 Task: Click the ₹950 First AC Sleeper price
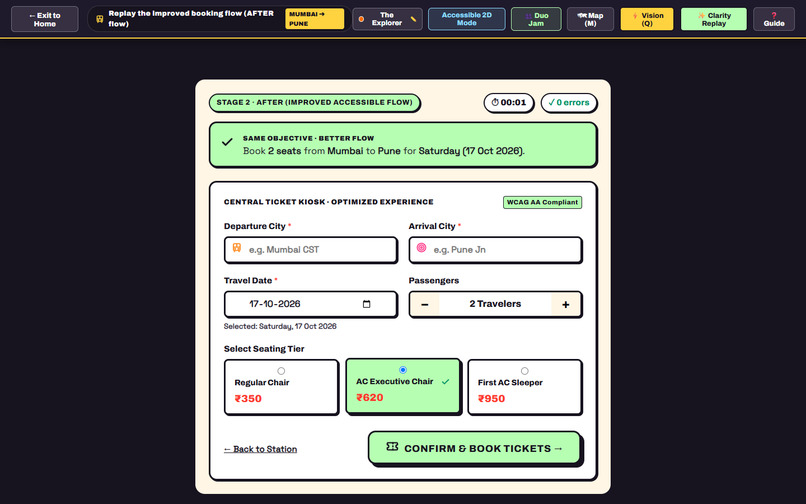tap(491, 399)
